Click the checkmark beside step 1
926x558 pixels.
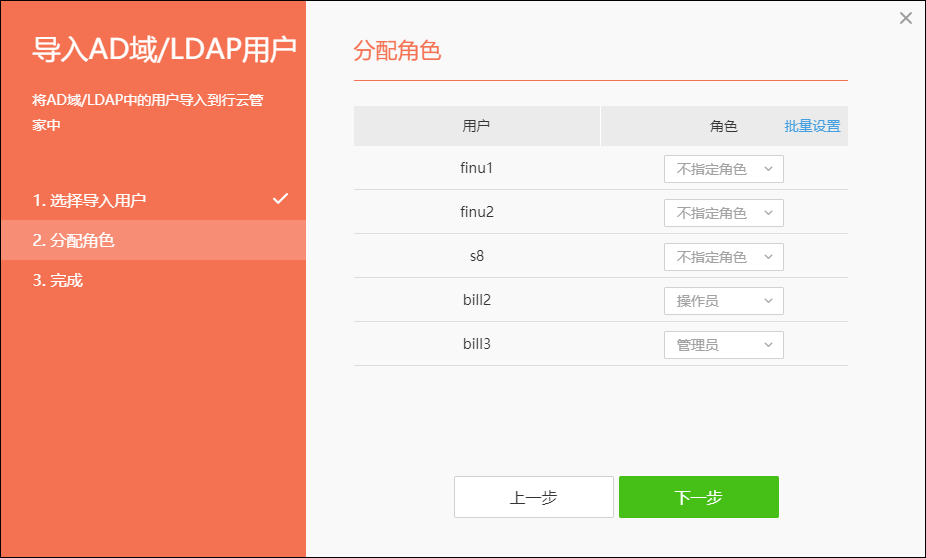281,198
